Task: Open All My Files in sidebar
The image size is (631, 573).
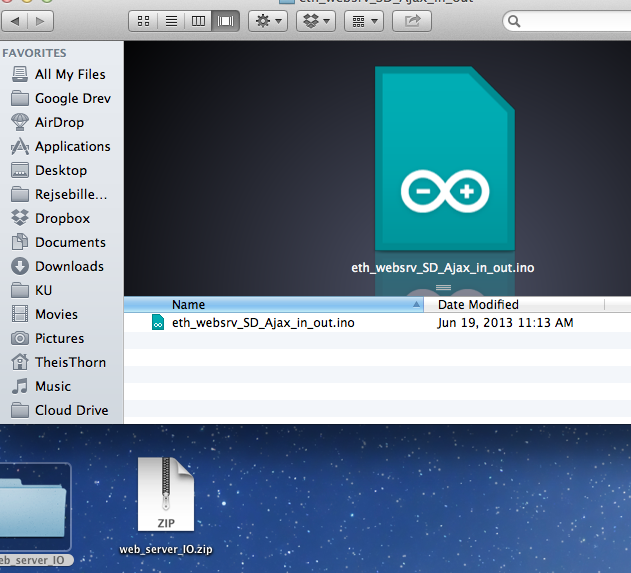Action: click(59, 74)
